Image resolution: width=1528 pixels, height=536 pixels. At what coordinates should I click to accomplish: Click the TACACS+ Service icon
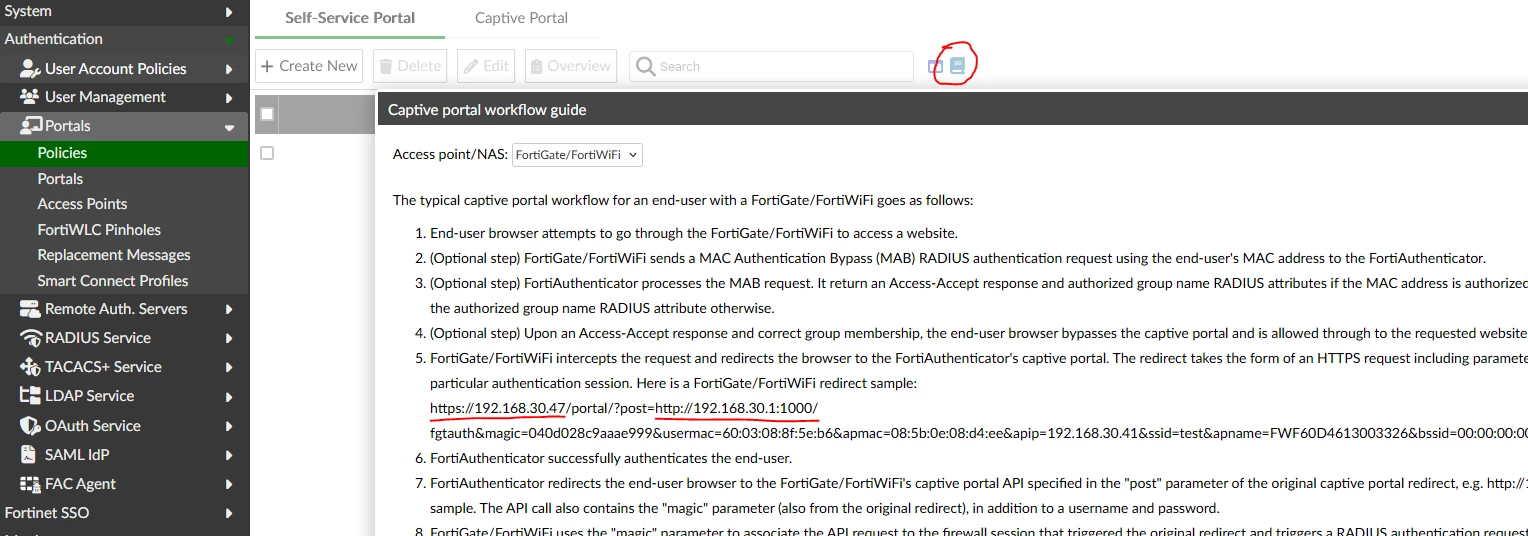click(30, 367)
